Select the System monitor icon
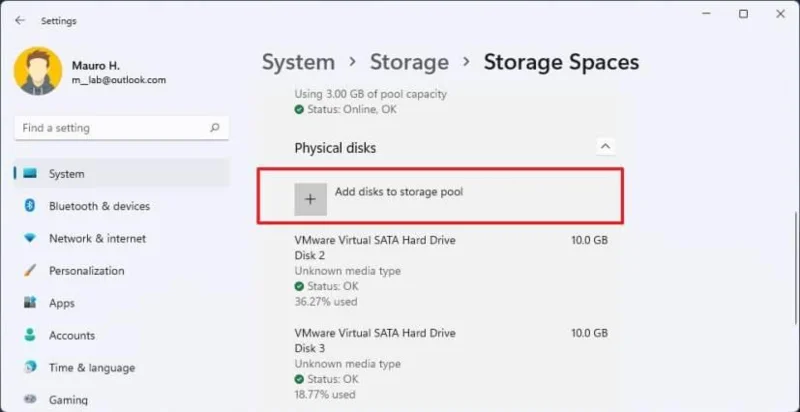 pyautogui.click(x=30, y=174)
